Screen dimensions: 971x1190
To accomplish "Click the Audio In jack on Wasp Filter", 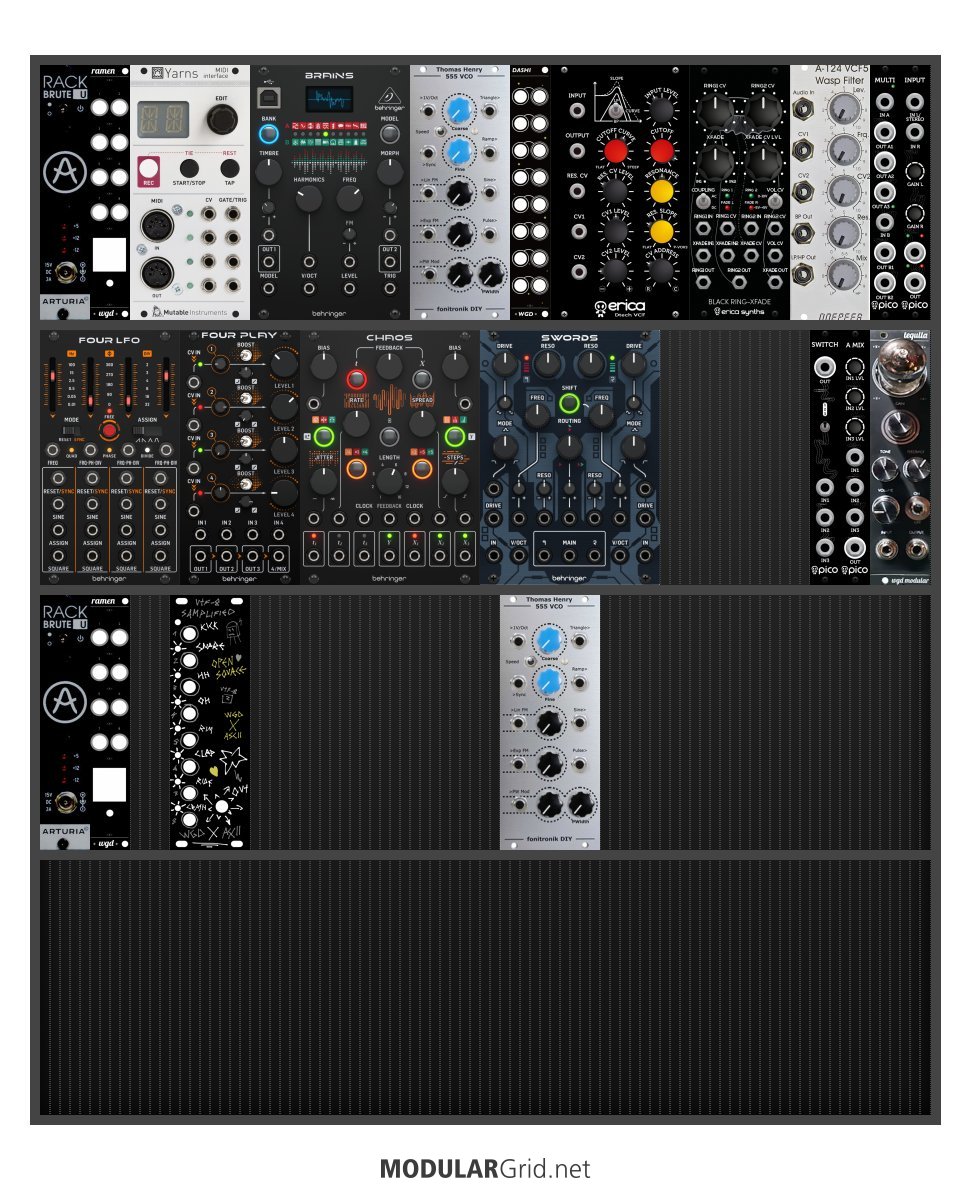I will (803, 110).
